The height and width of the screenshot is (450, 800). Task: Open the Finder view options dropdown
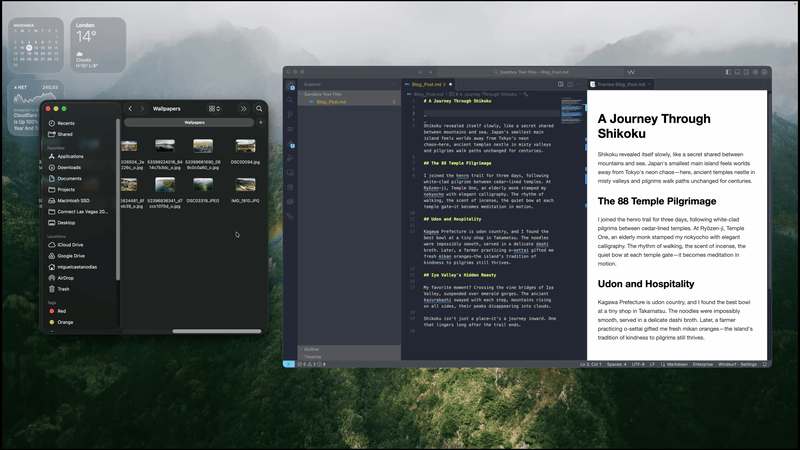click(x=214, y=108)
